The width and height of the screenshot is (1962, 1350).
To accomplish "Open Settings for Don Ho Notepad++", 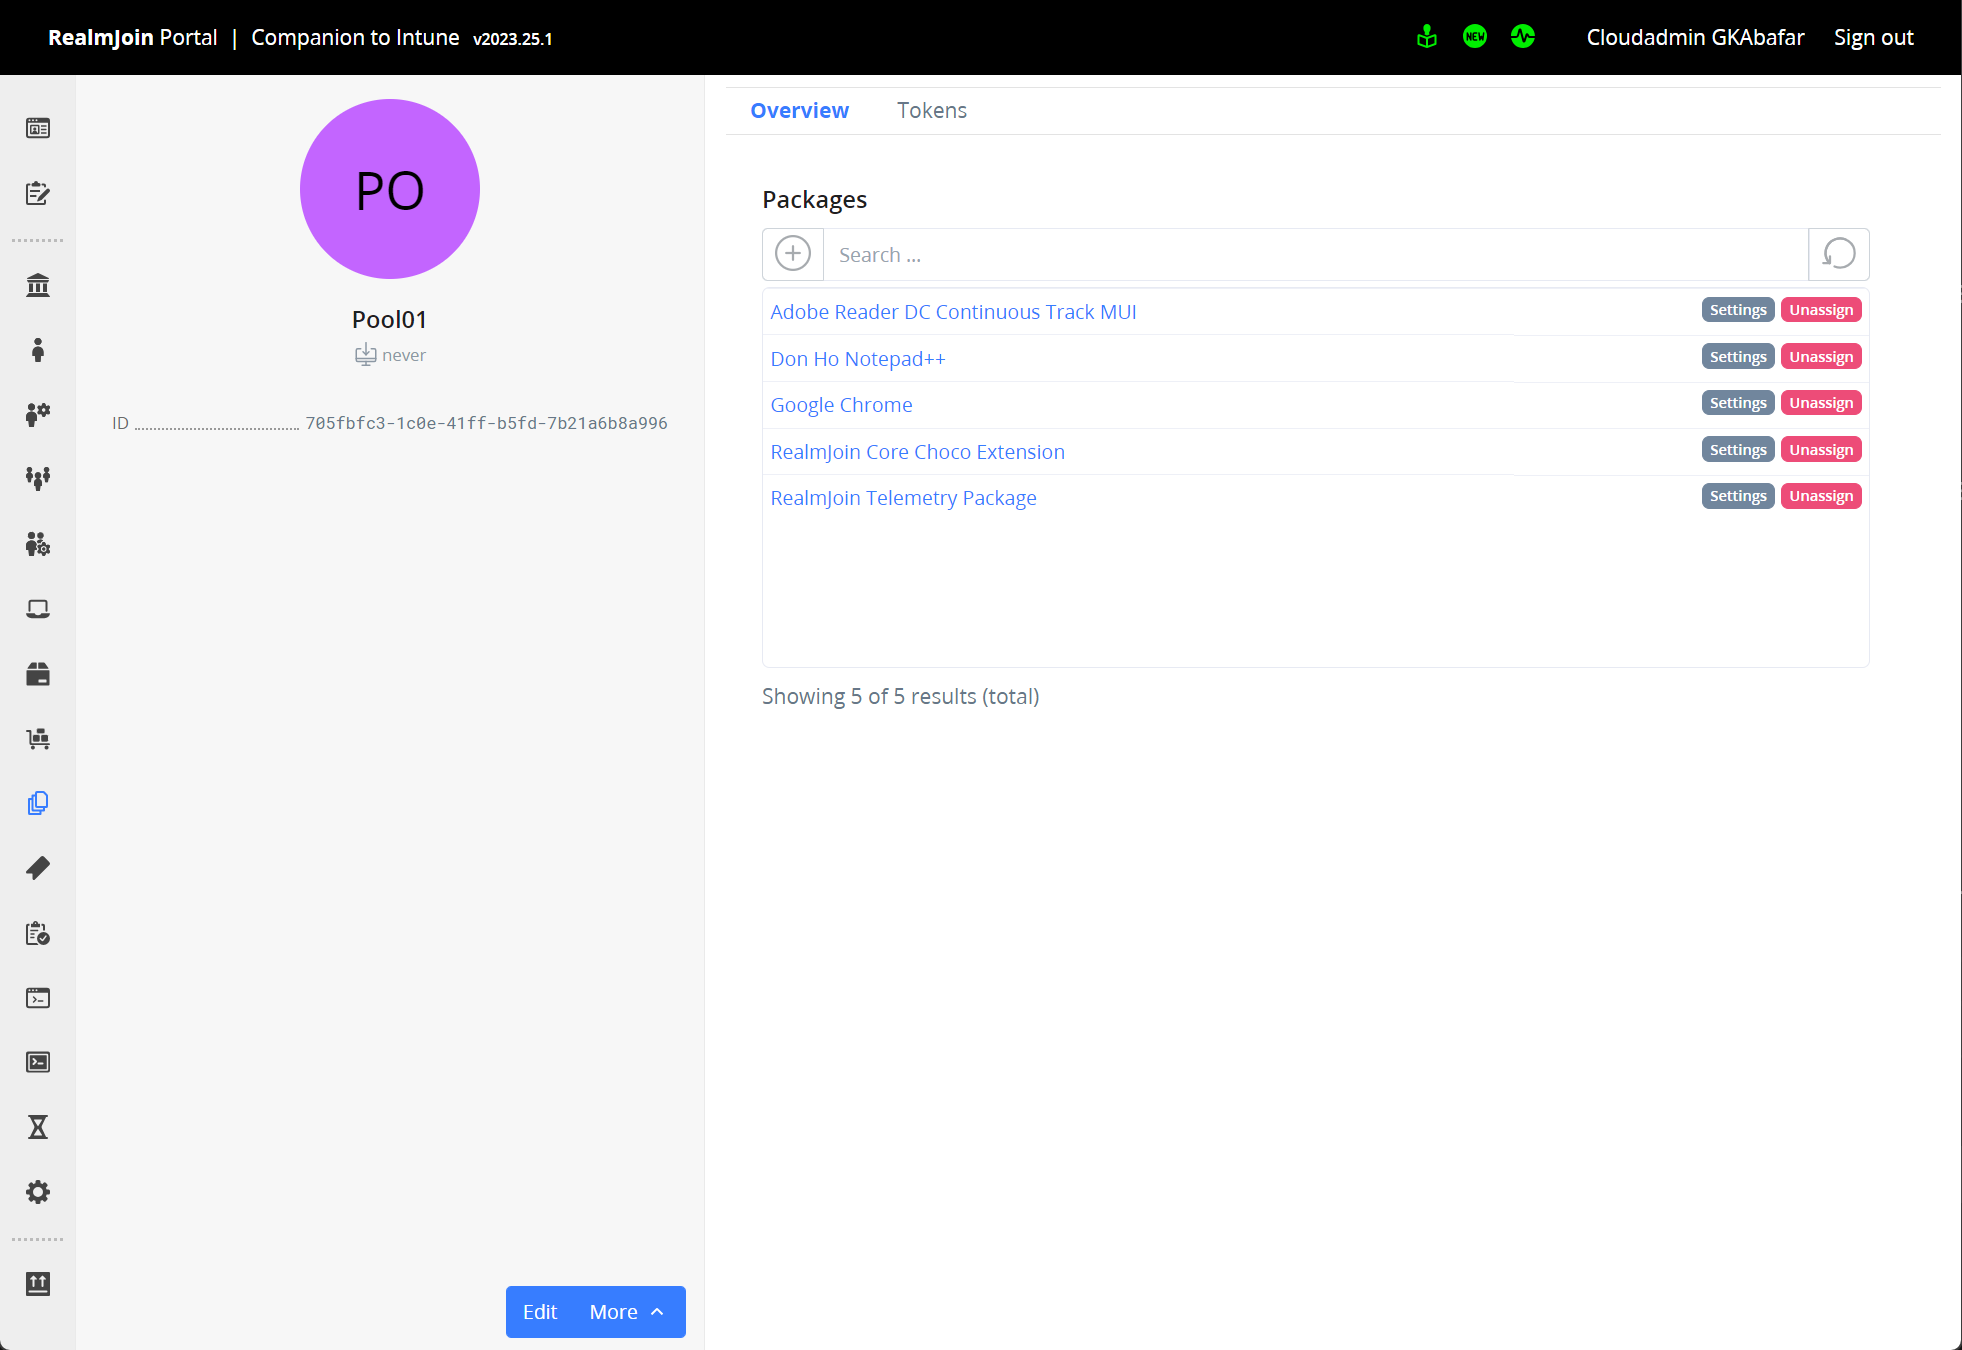I will [x=1737, y=357].
